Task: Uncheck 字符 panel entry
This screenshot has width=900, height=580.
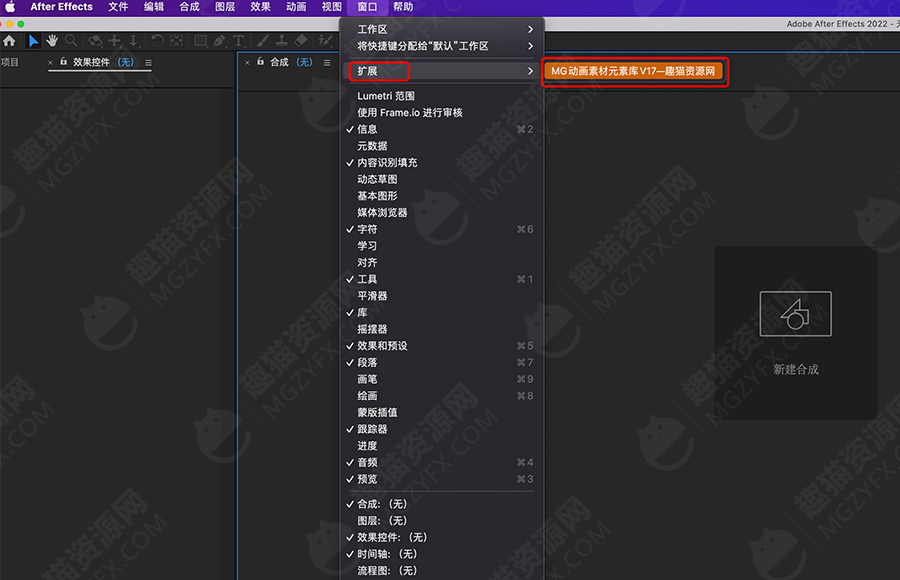Action: point(441,229)
